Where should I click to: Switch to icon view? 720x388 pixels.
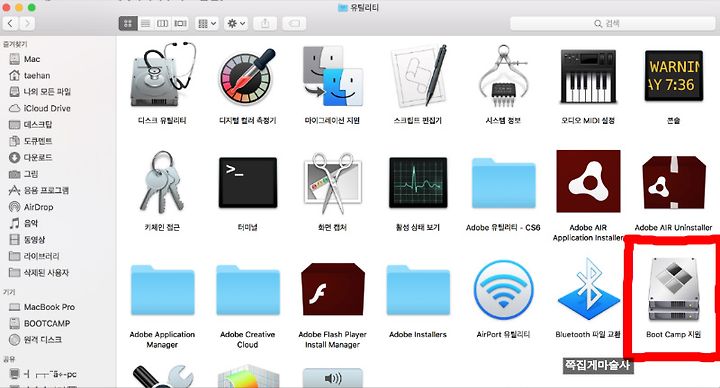tap(128, 23)
